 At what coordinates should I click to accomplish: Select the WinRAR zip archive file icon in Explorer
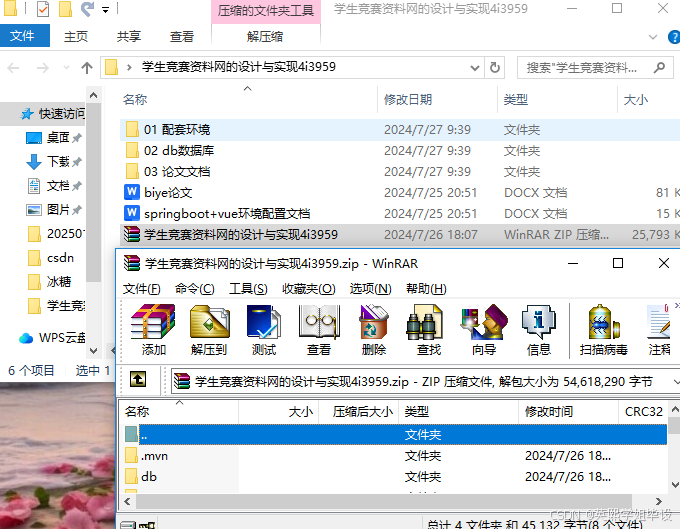pyautogui.click(x=132, y=234)
